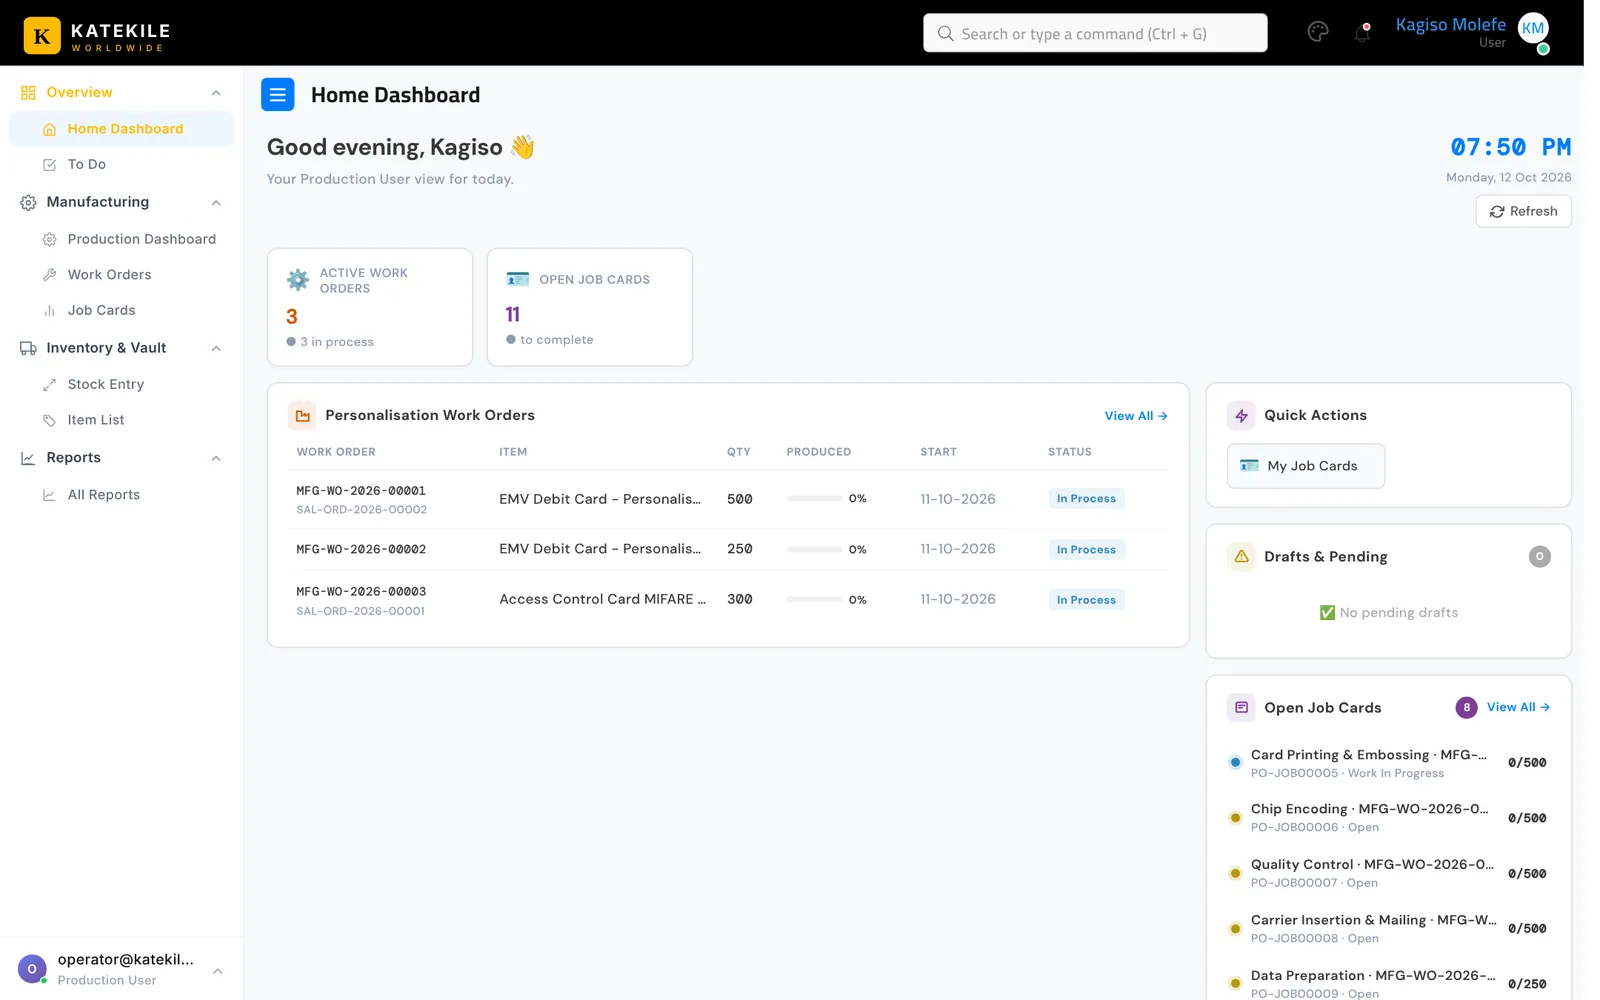Collapse the Overview section chevron
The height and width of the screenshot is (1000, 1600).
coord(216,93)
